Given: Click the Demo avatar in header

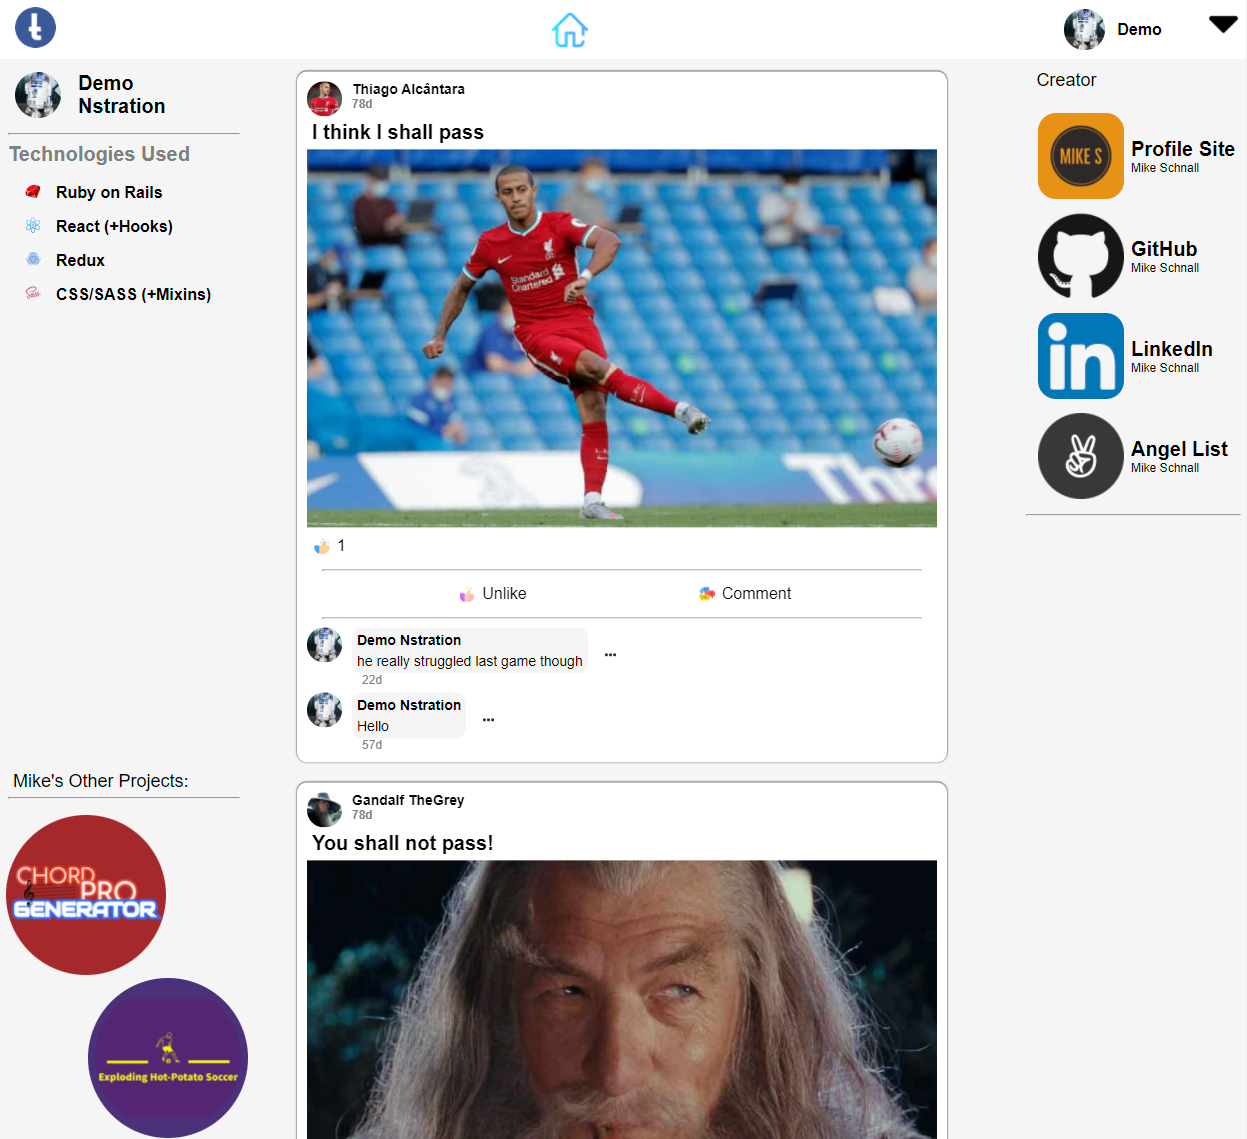Looking at the screenshot, I should [1084, 29].
